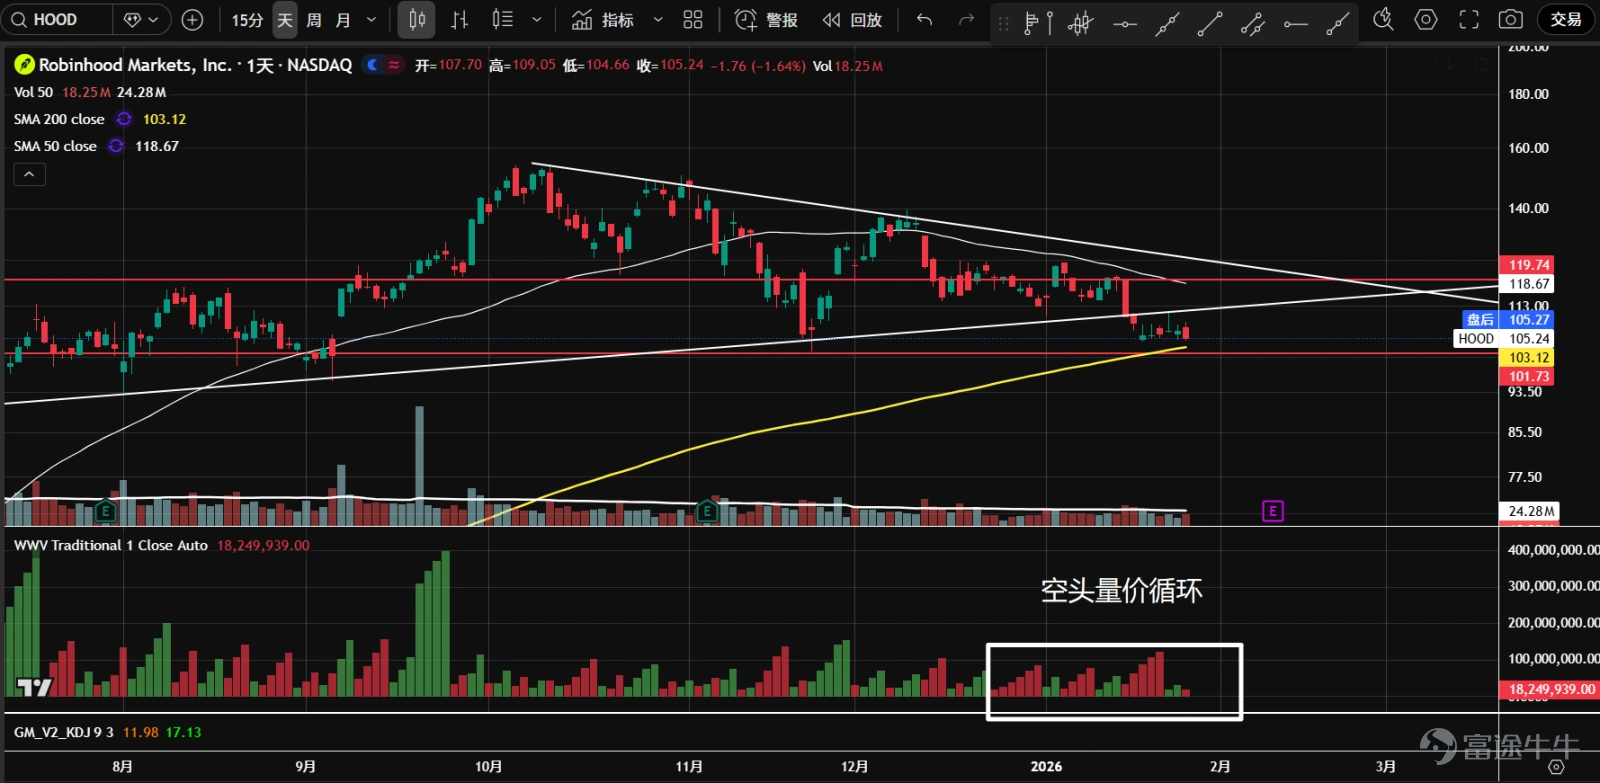Click the November earnings E marker
Viewport: 1600px width, 783px height.
click(707, 512)
